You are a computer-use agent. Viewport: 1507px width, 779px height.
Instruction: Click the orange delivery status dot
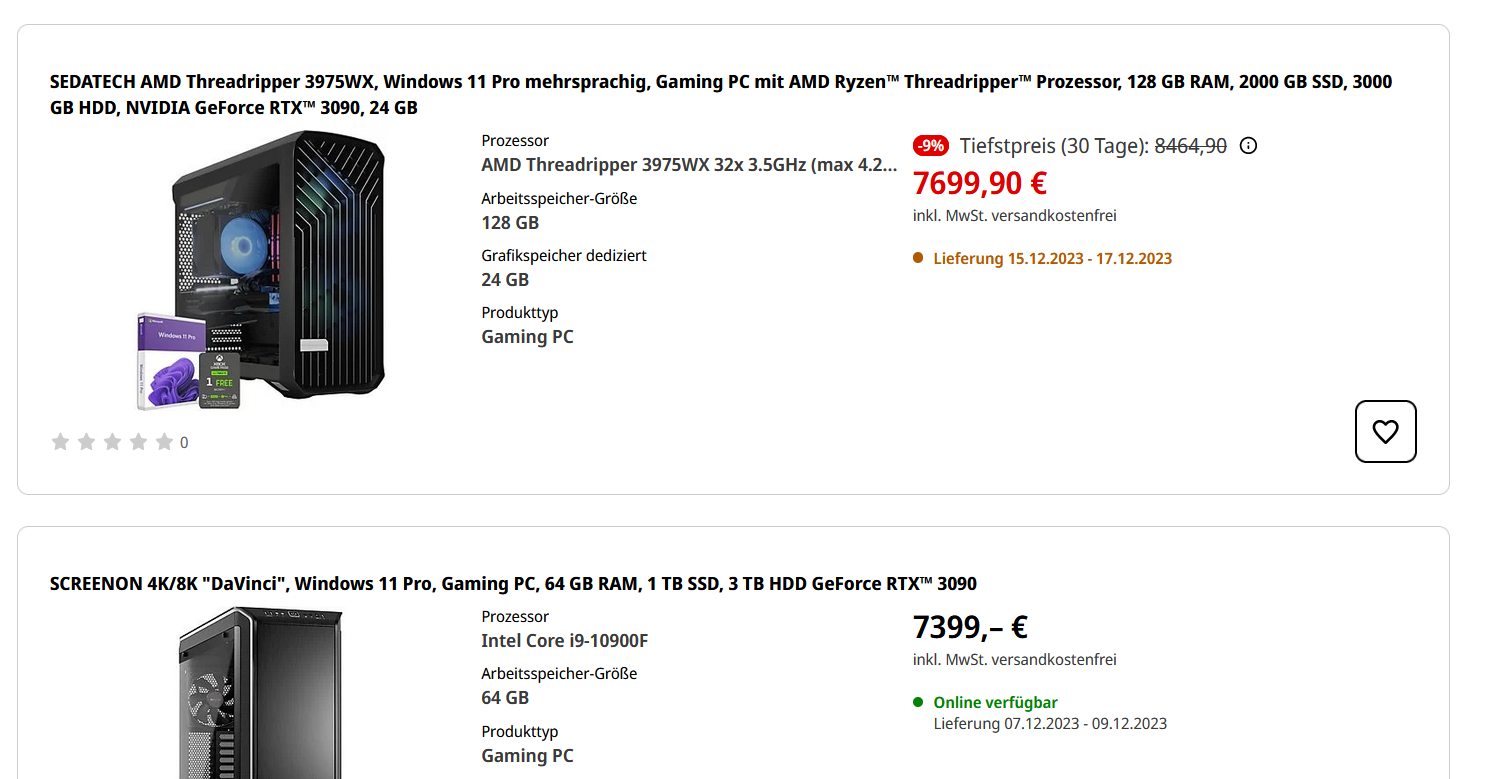pos(917,257)
